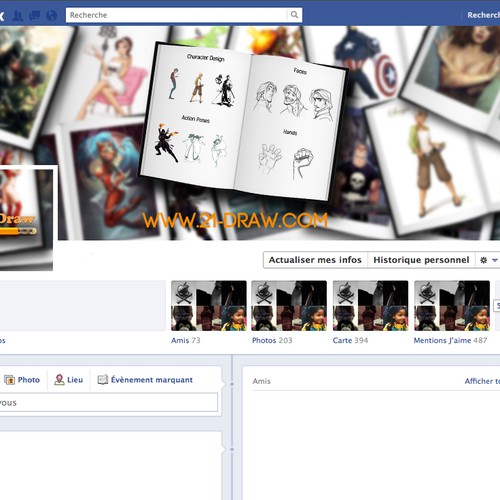Open the messages icon in the header

[35, 15]
